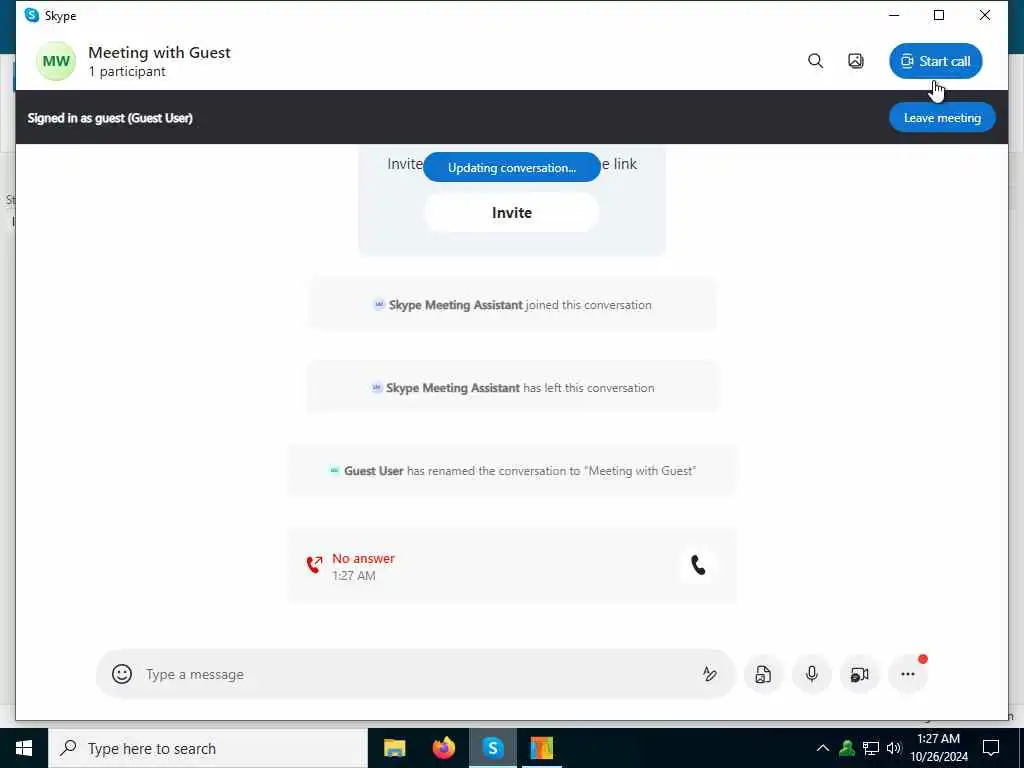Open the taskbar clock and date
The height and width of the screenshot is (768, 1024).
tap(938, 748)
